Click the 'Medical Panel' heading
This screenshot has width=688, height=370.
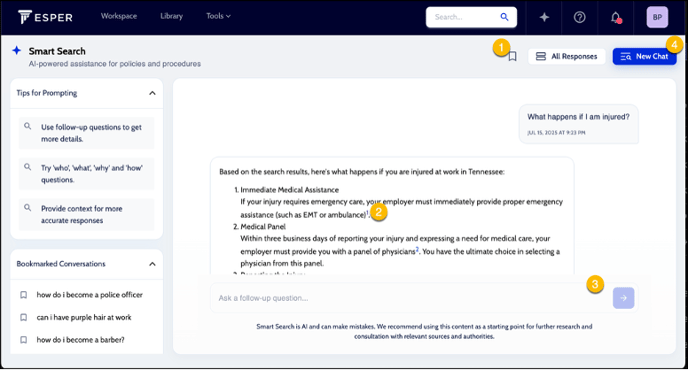263,227
